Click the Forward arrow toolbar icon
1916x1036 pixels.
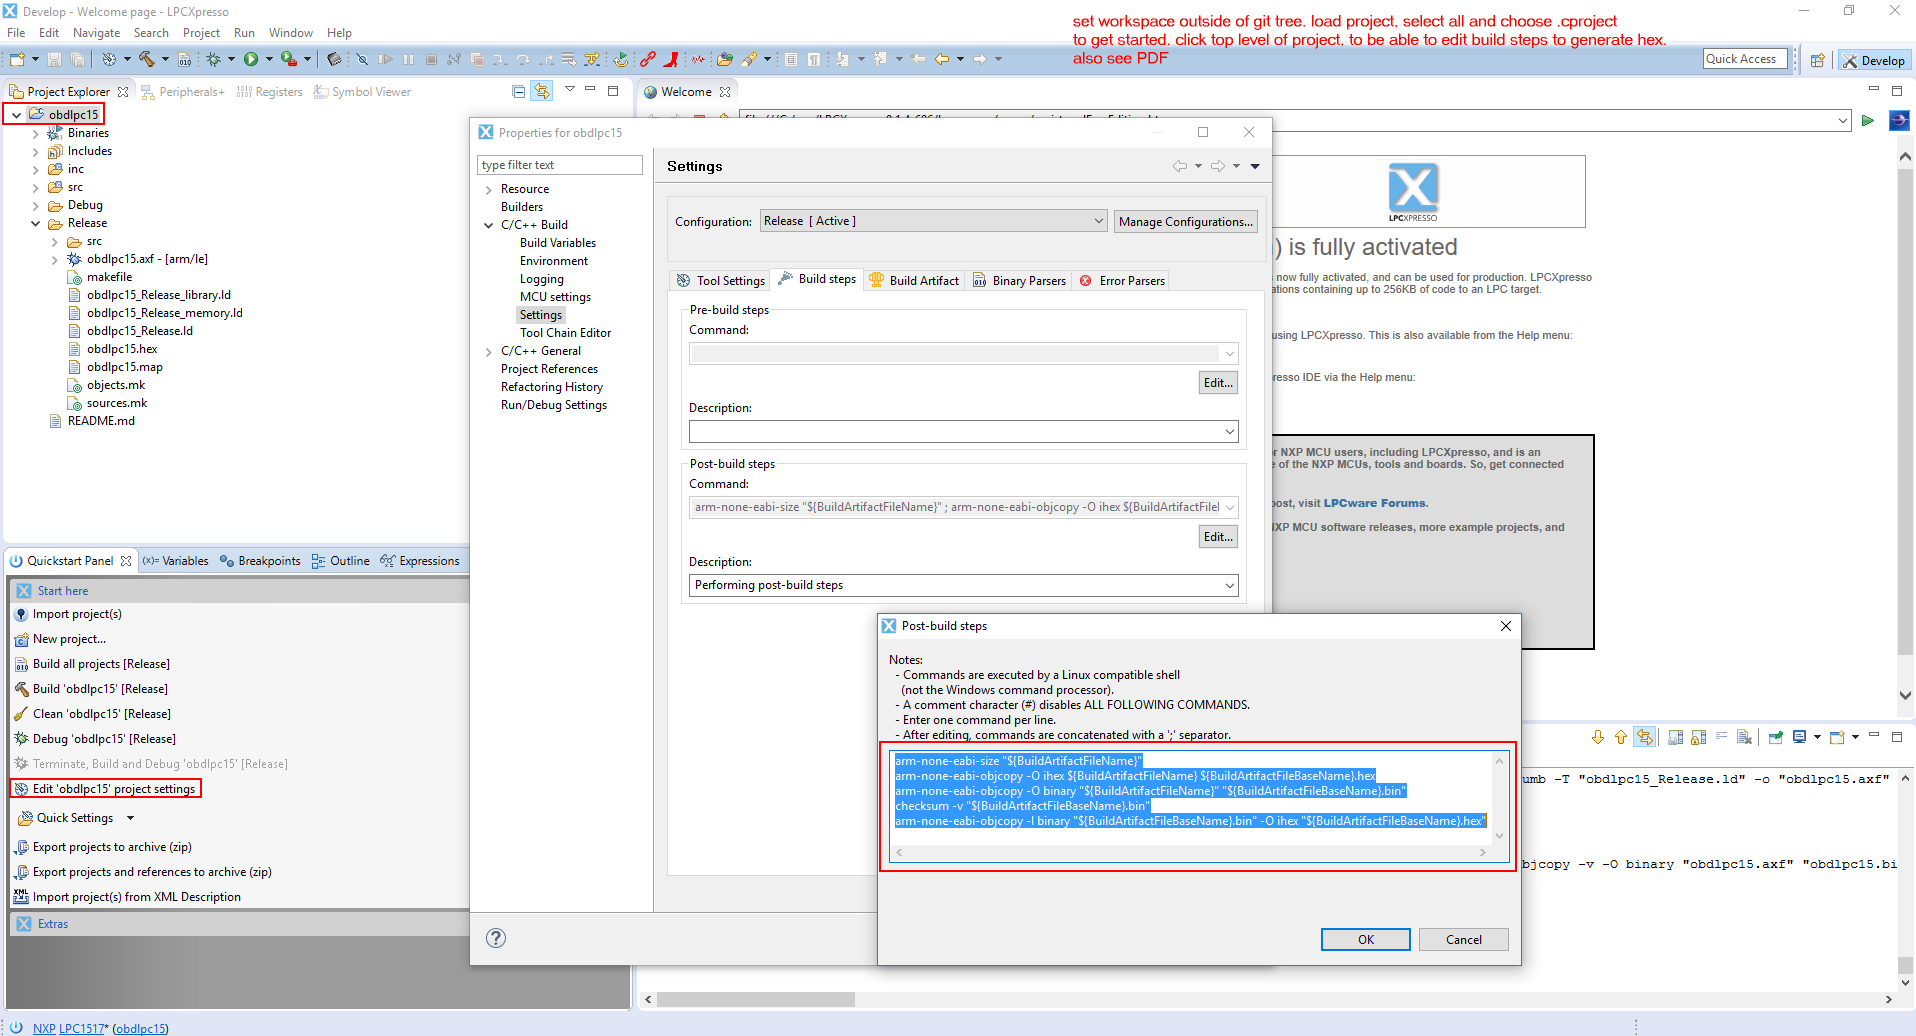click(x=980, y=60)
